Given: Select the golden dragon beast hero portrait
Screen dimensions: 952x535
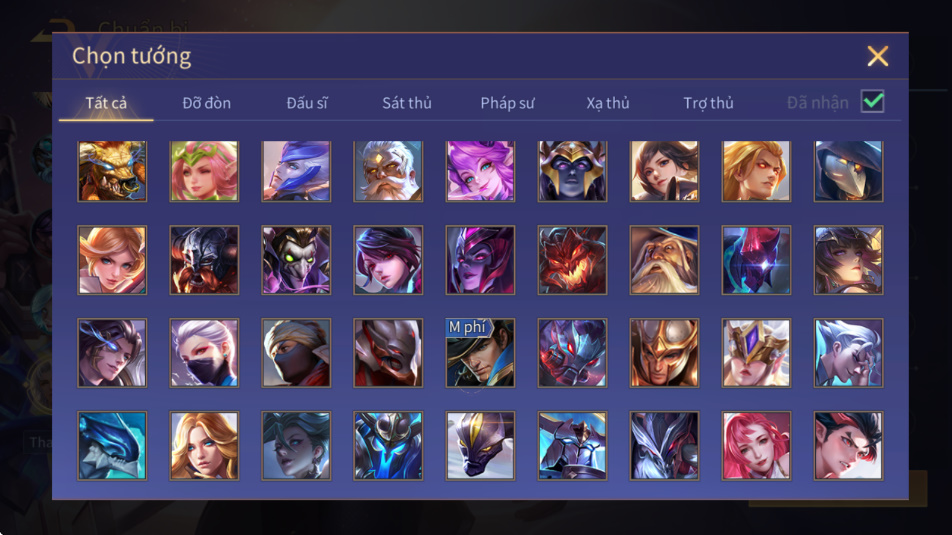Looking at the screenshot, I should pos(112,171).
